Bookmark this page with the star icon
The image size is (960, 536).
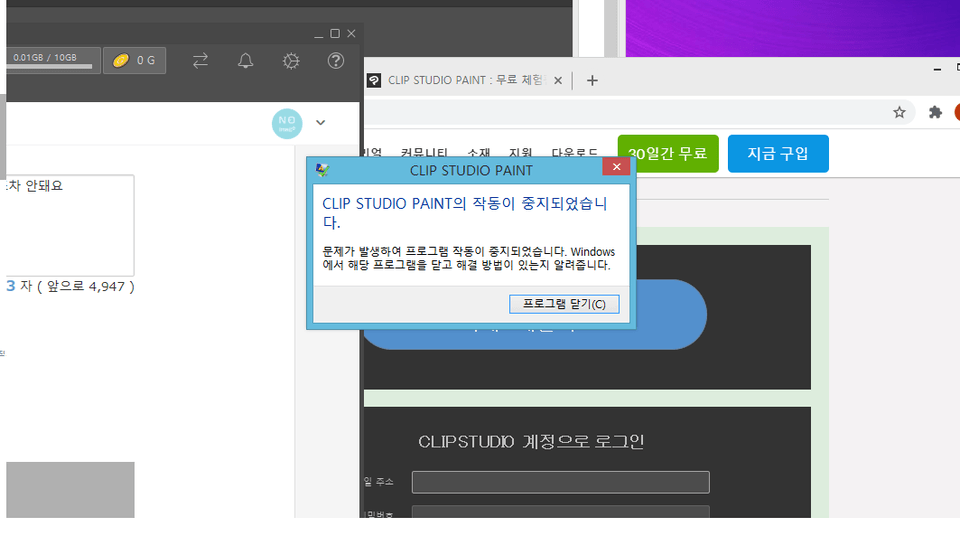pos(899,112)
